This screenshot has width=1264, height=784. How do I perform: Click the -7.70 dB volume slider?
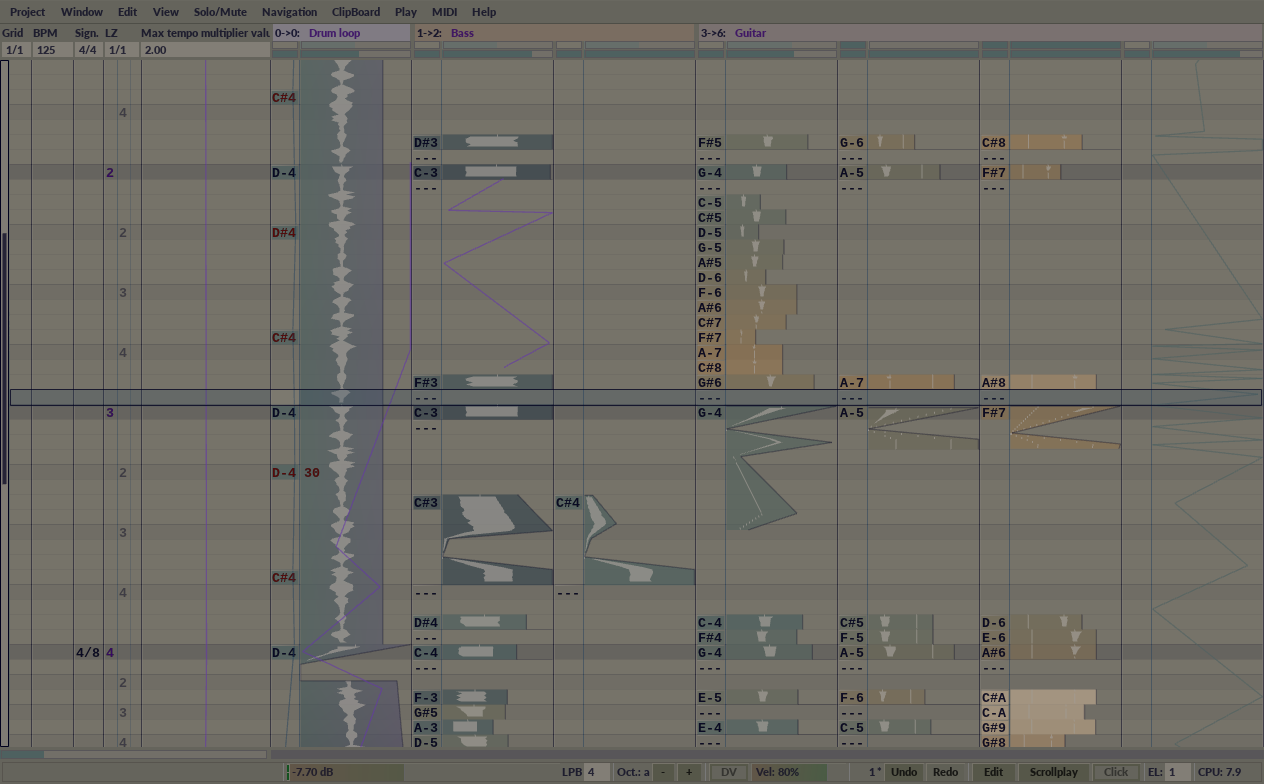point(344,772)
